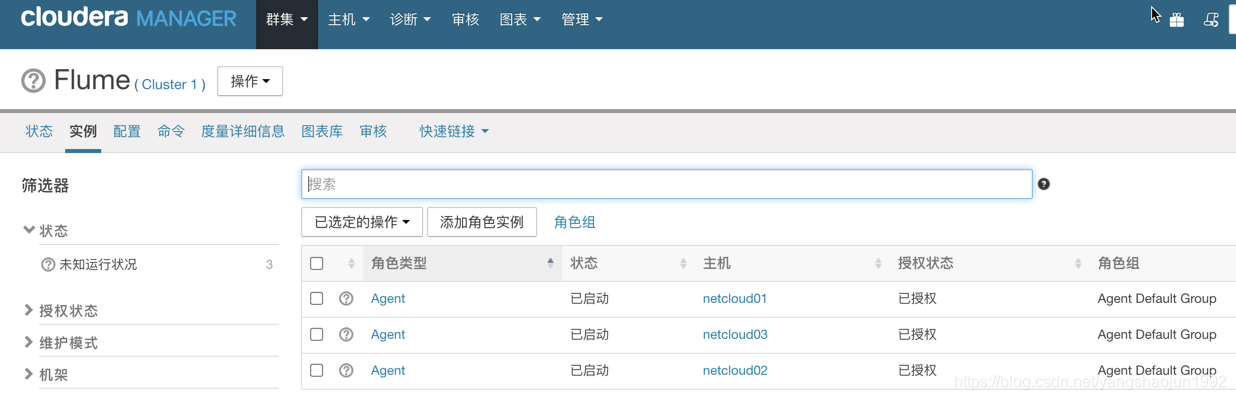Check the box for netcloud03 Agent row

(317, 335)
